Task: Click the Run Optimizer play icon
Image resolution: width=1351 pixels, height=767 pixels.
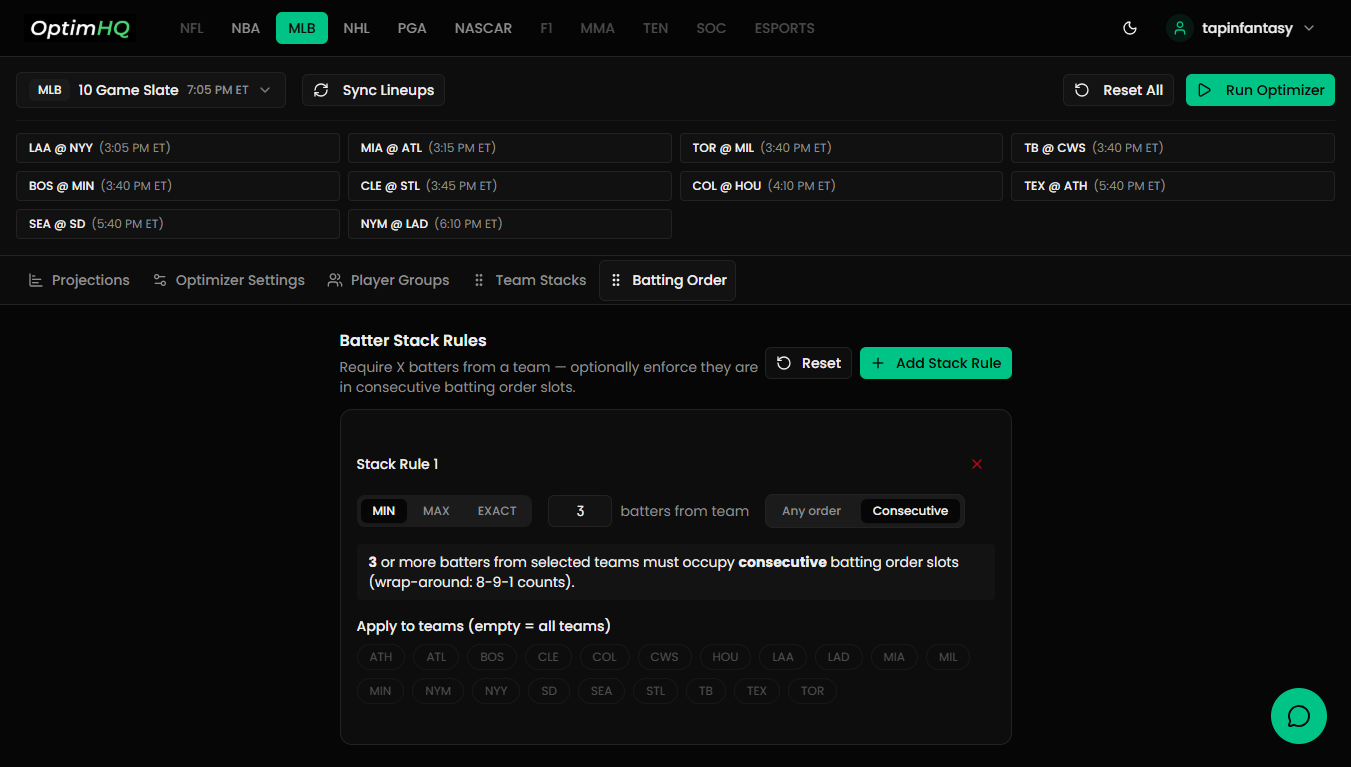Action: (x=1205, y=90)
